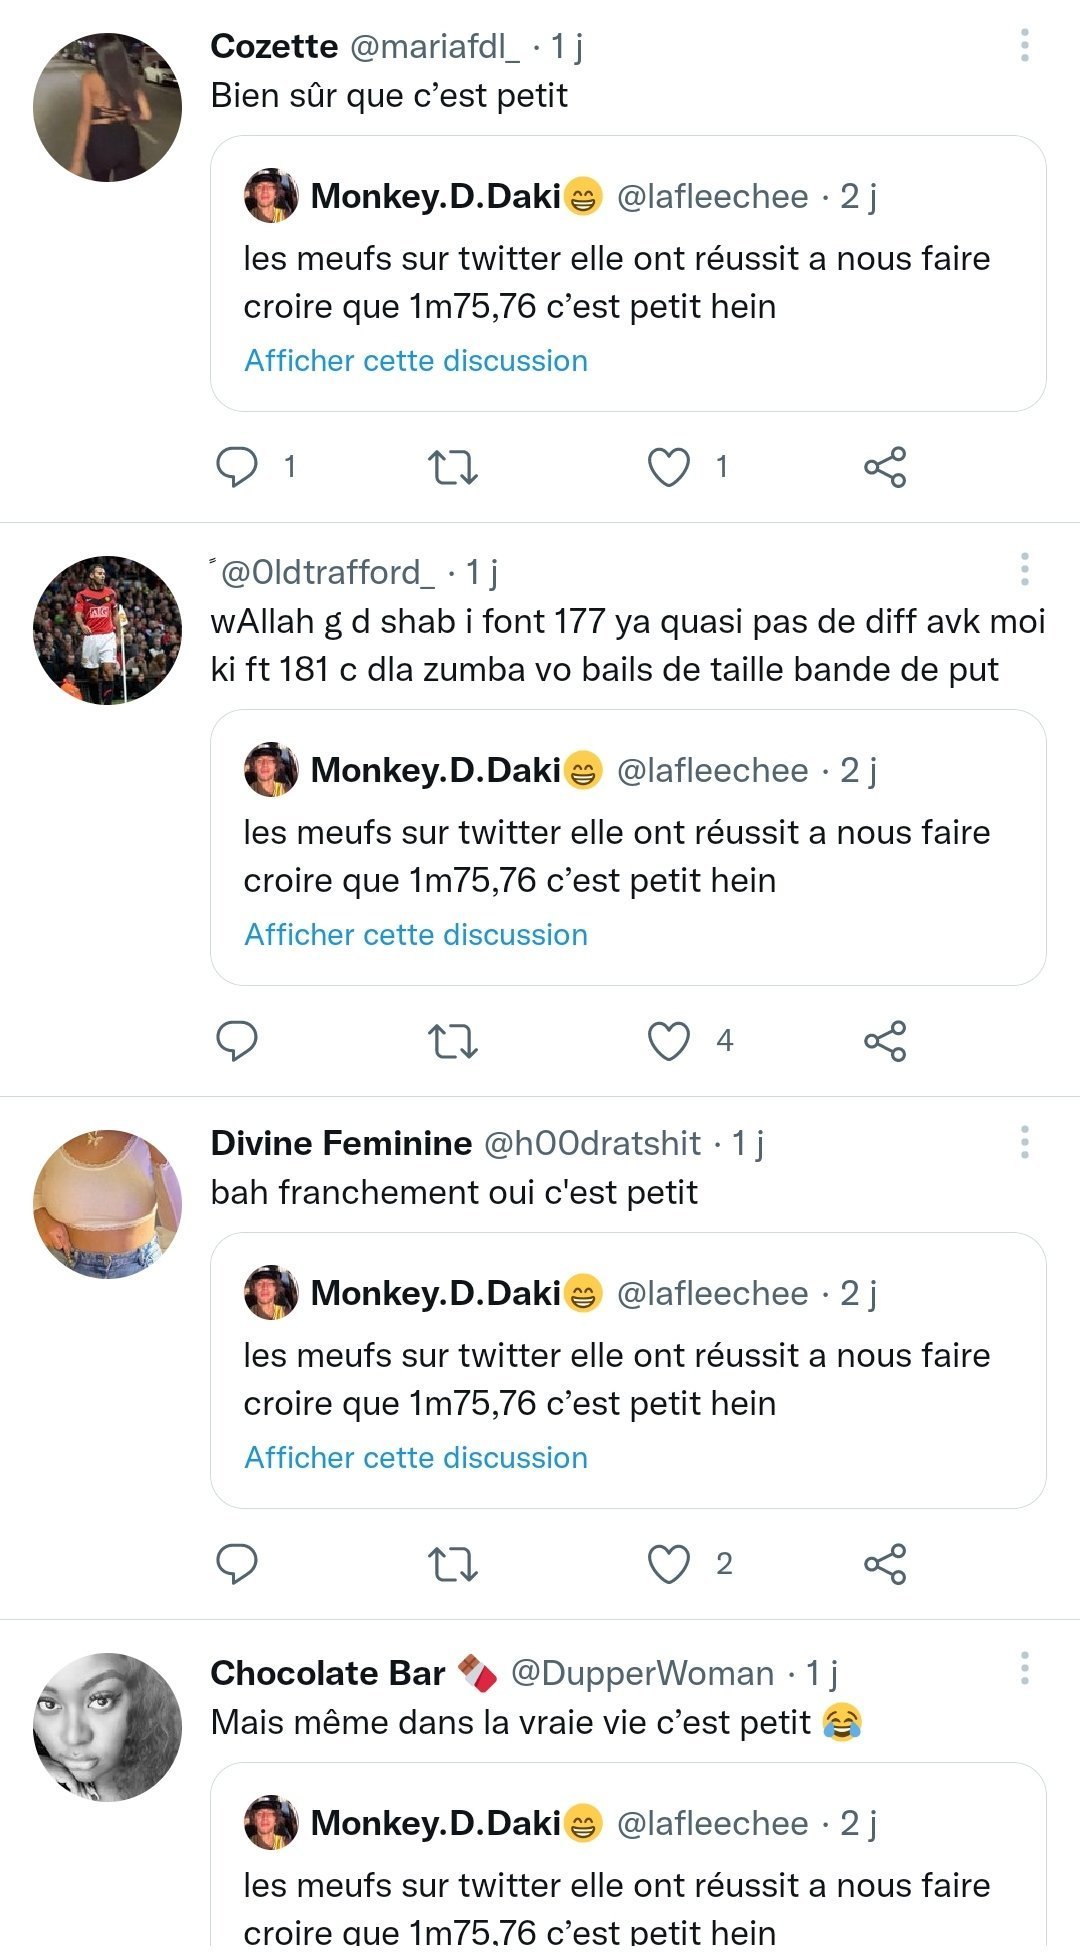Open more options for @Oldtrafford_ tweet
Viewport: 1080px width, 1955px height.
pos(1025,570)
